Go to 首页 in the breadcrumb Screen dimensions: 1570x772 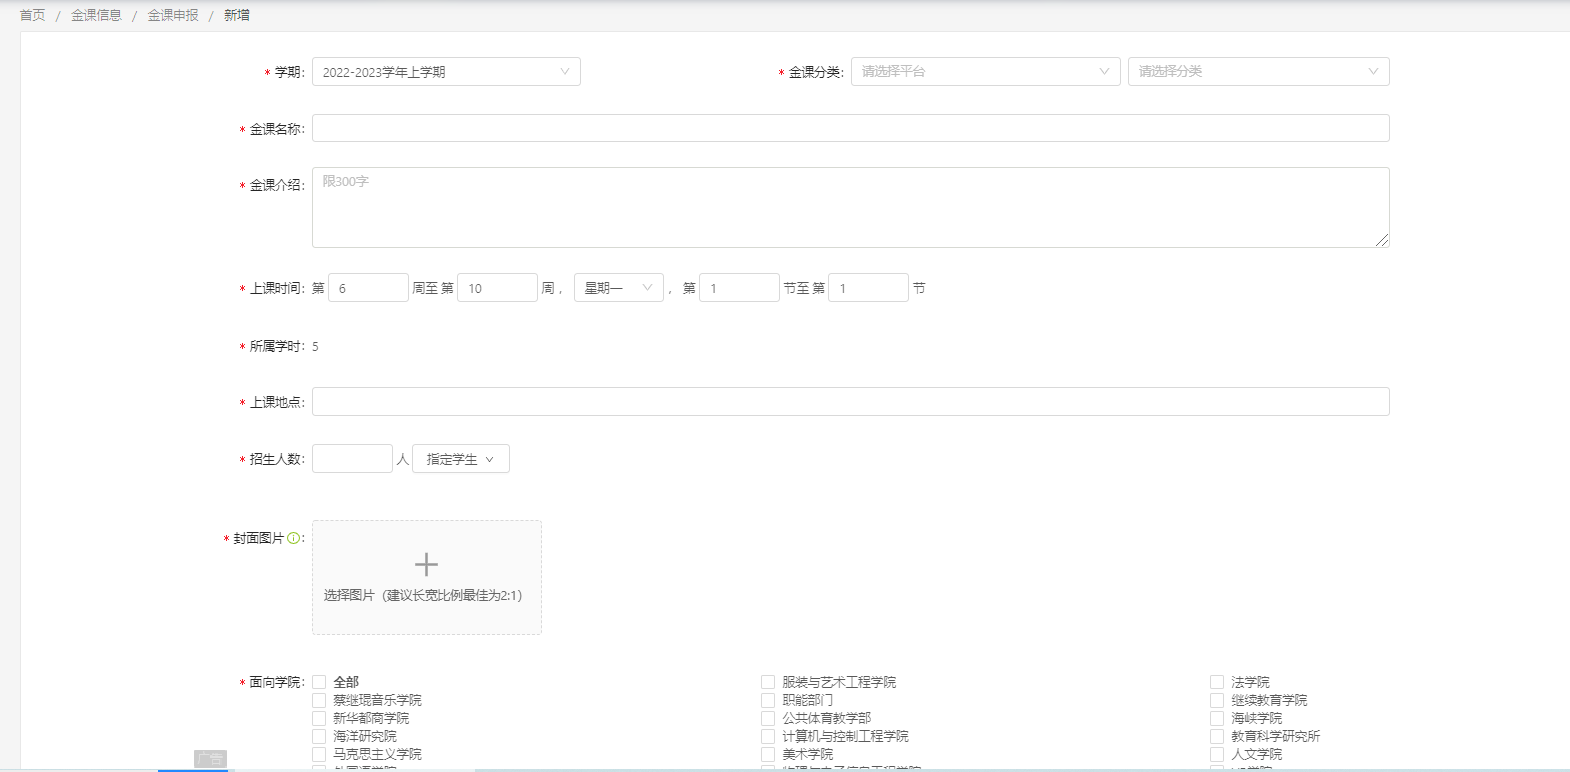(x=33, y=15)
